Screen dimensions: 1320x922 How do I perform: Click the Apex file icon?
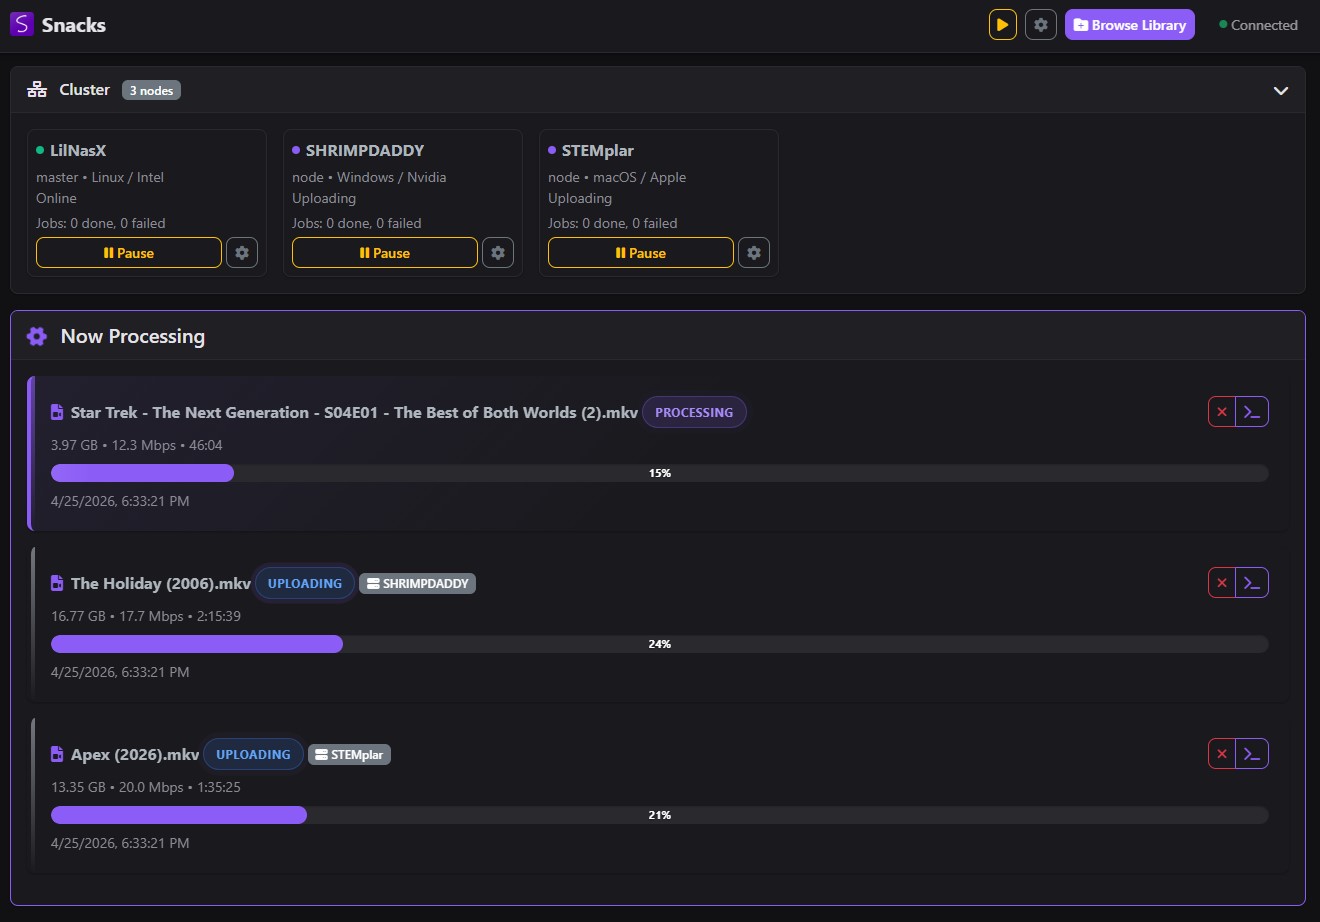[x=57, y=754]
